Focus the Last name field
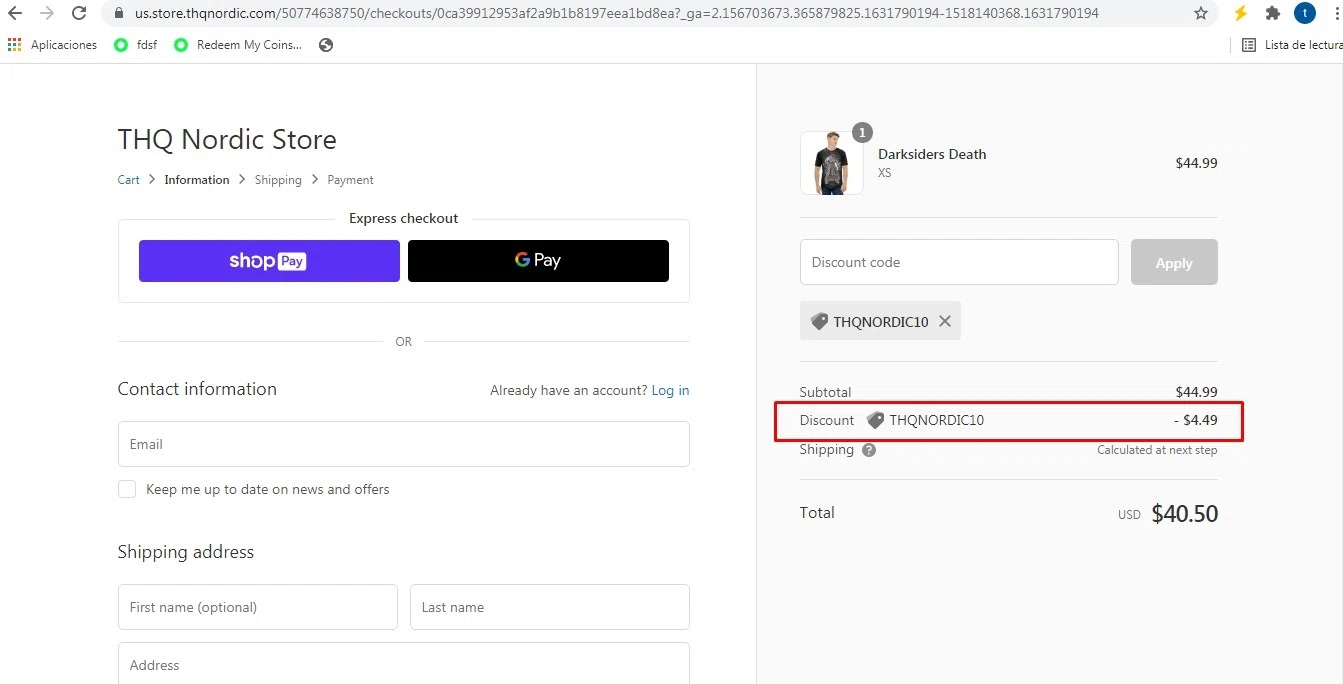 pyautogui.click(x=550, y=607)
